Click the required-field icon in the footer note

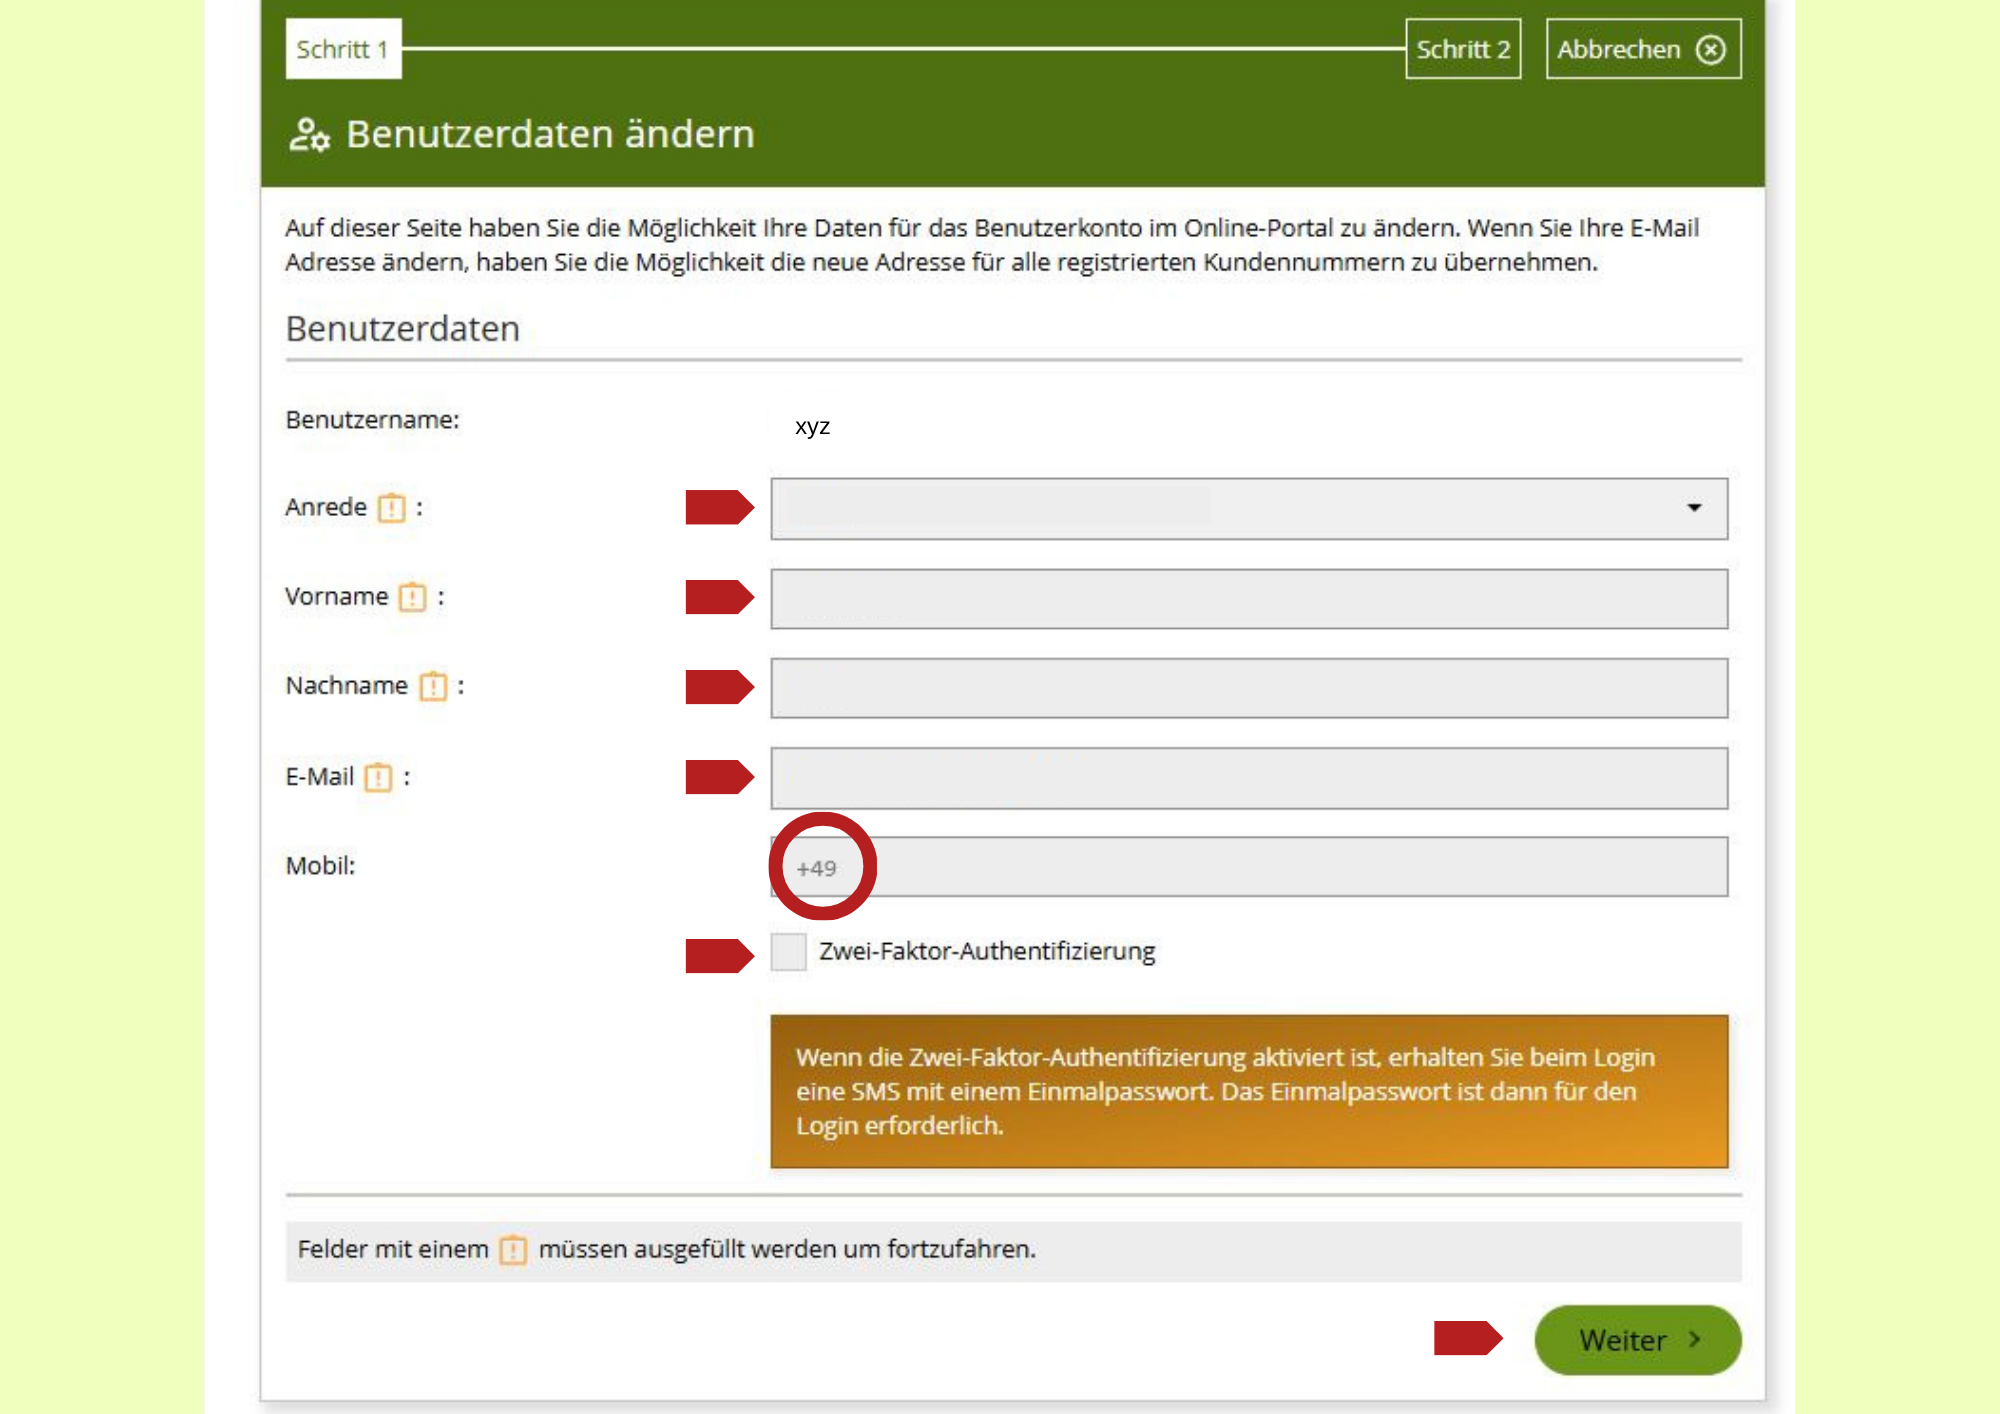click(513, 1250)
